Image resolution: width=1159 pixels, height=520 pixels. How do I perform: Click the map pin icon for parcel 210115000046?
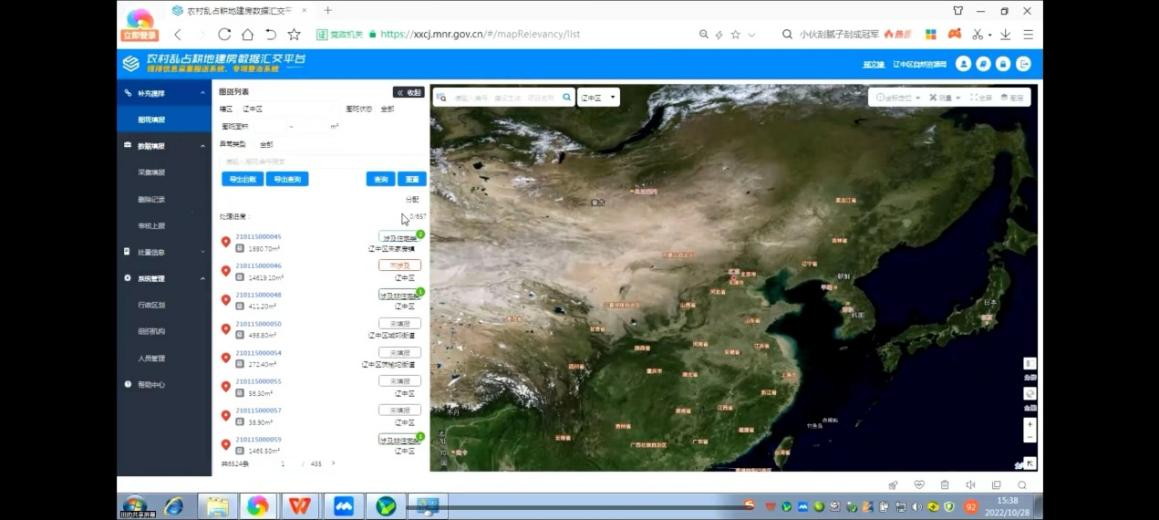click(226, 271)
